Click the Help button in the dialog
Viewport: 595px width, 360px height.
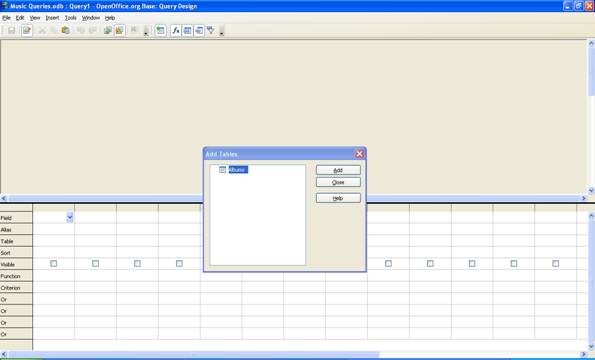pyautogui.click(x=338, y=198)
